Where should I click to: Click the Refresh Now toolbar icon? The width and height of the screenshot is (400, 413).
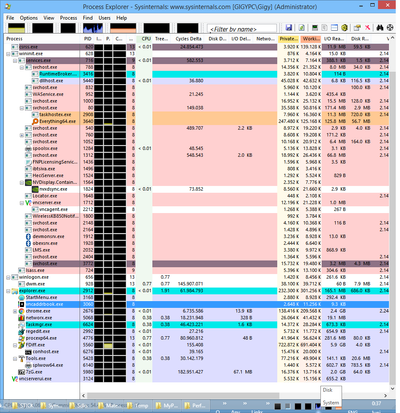301,28
